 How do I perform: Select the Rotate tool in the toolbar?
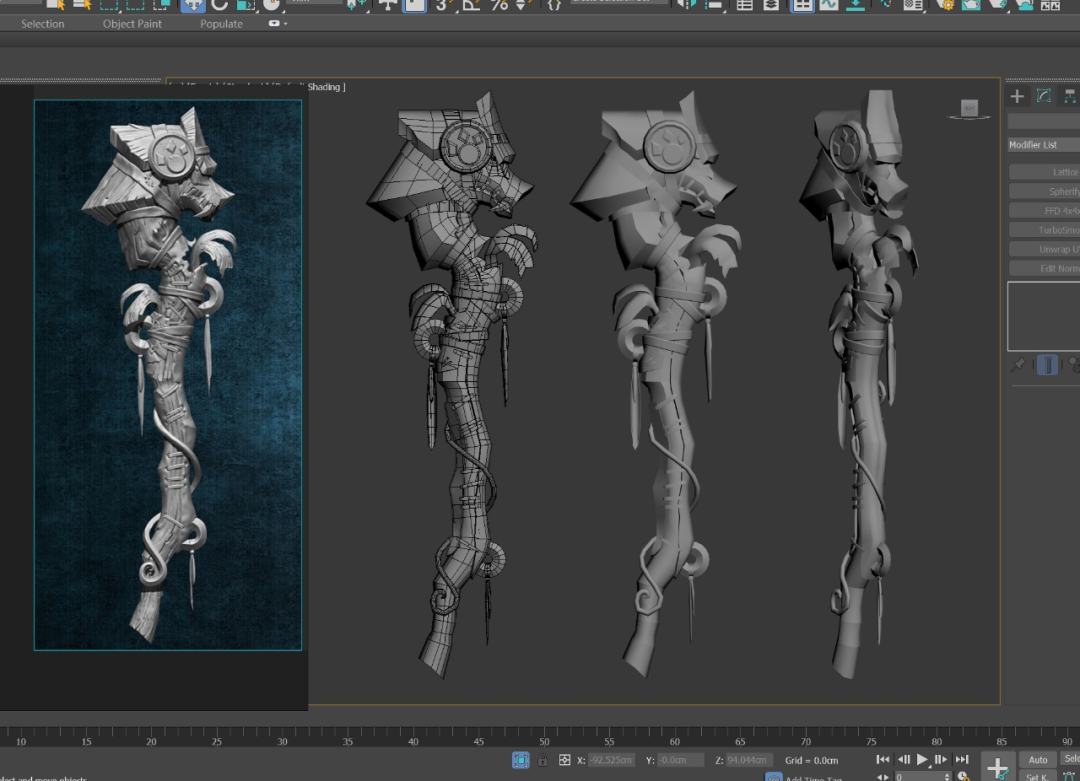[x=219, y=5]
